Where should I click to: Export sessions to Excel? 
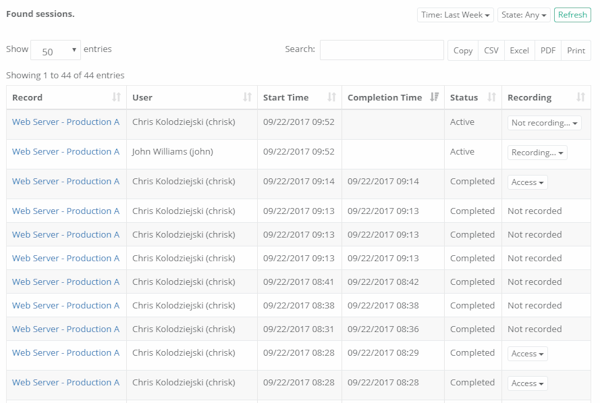(x=519, y=50)
